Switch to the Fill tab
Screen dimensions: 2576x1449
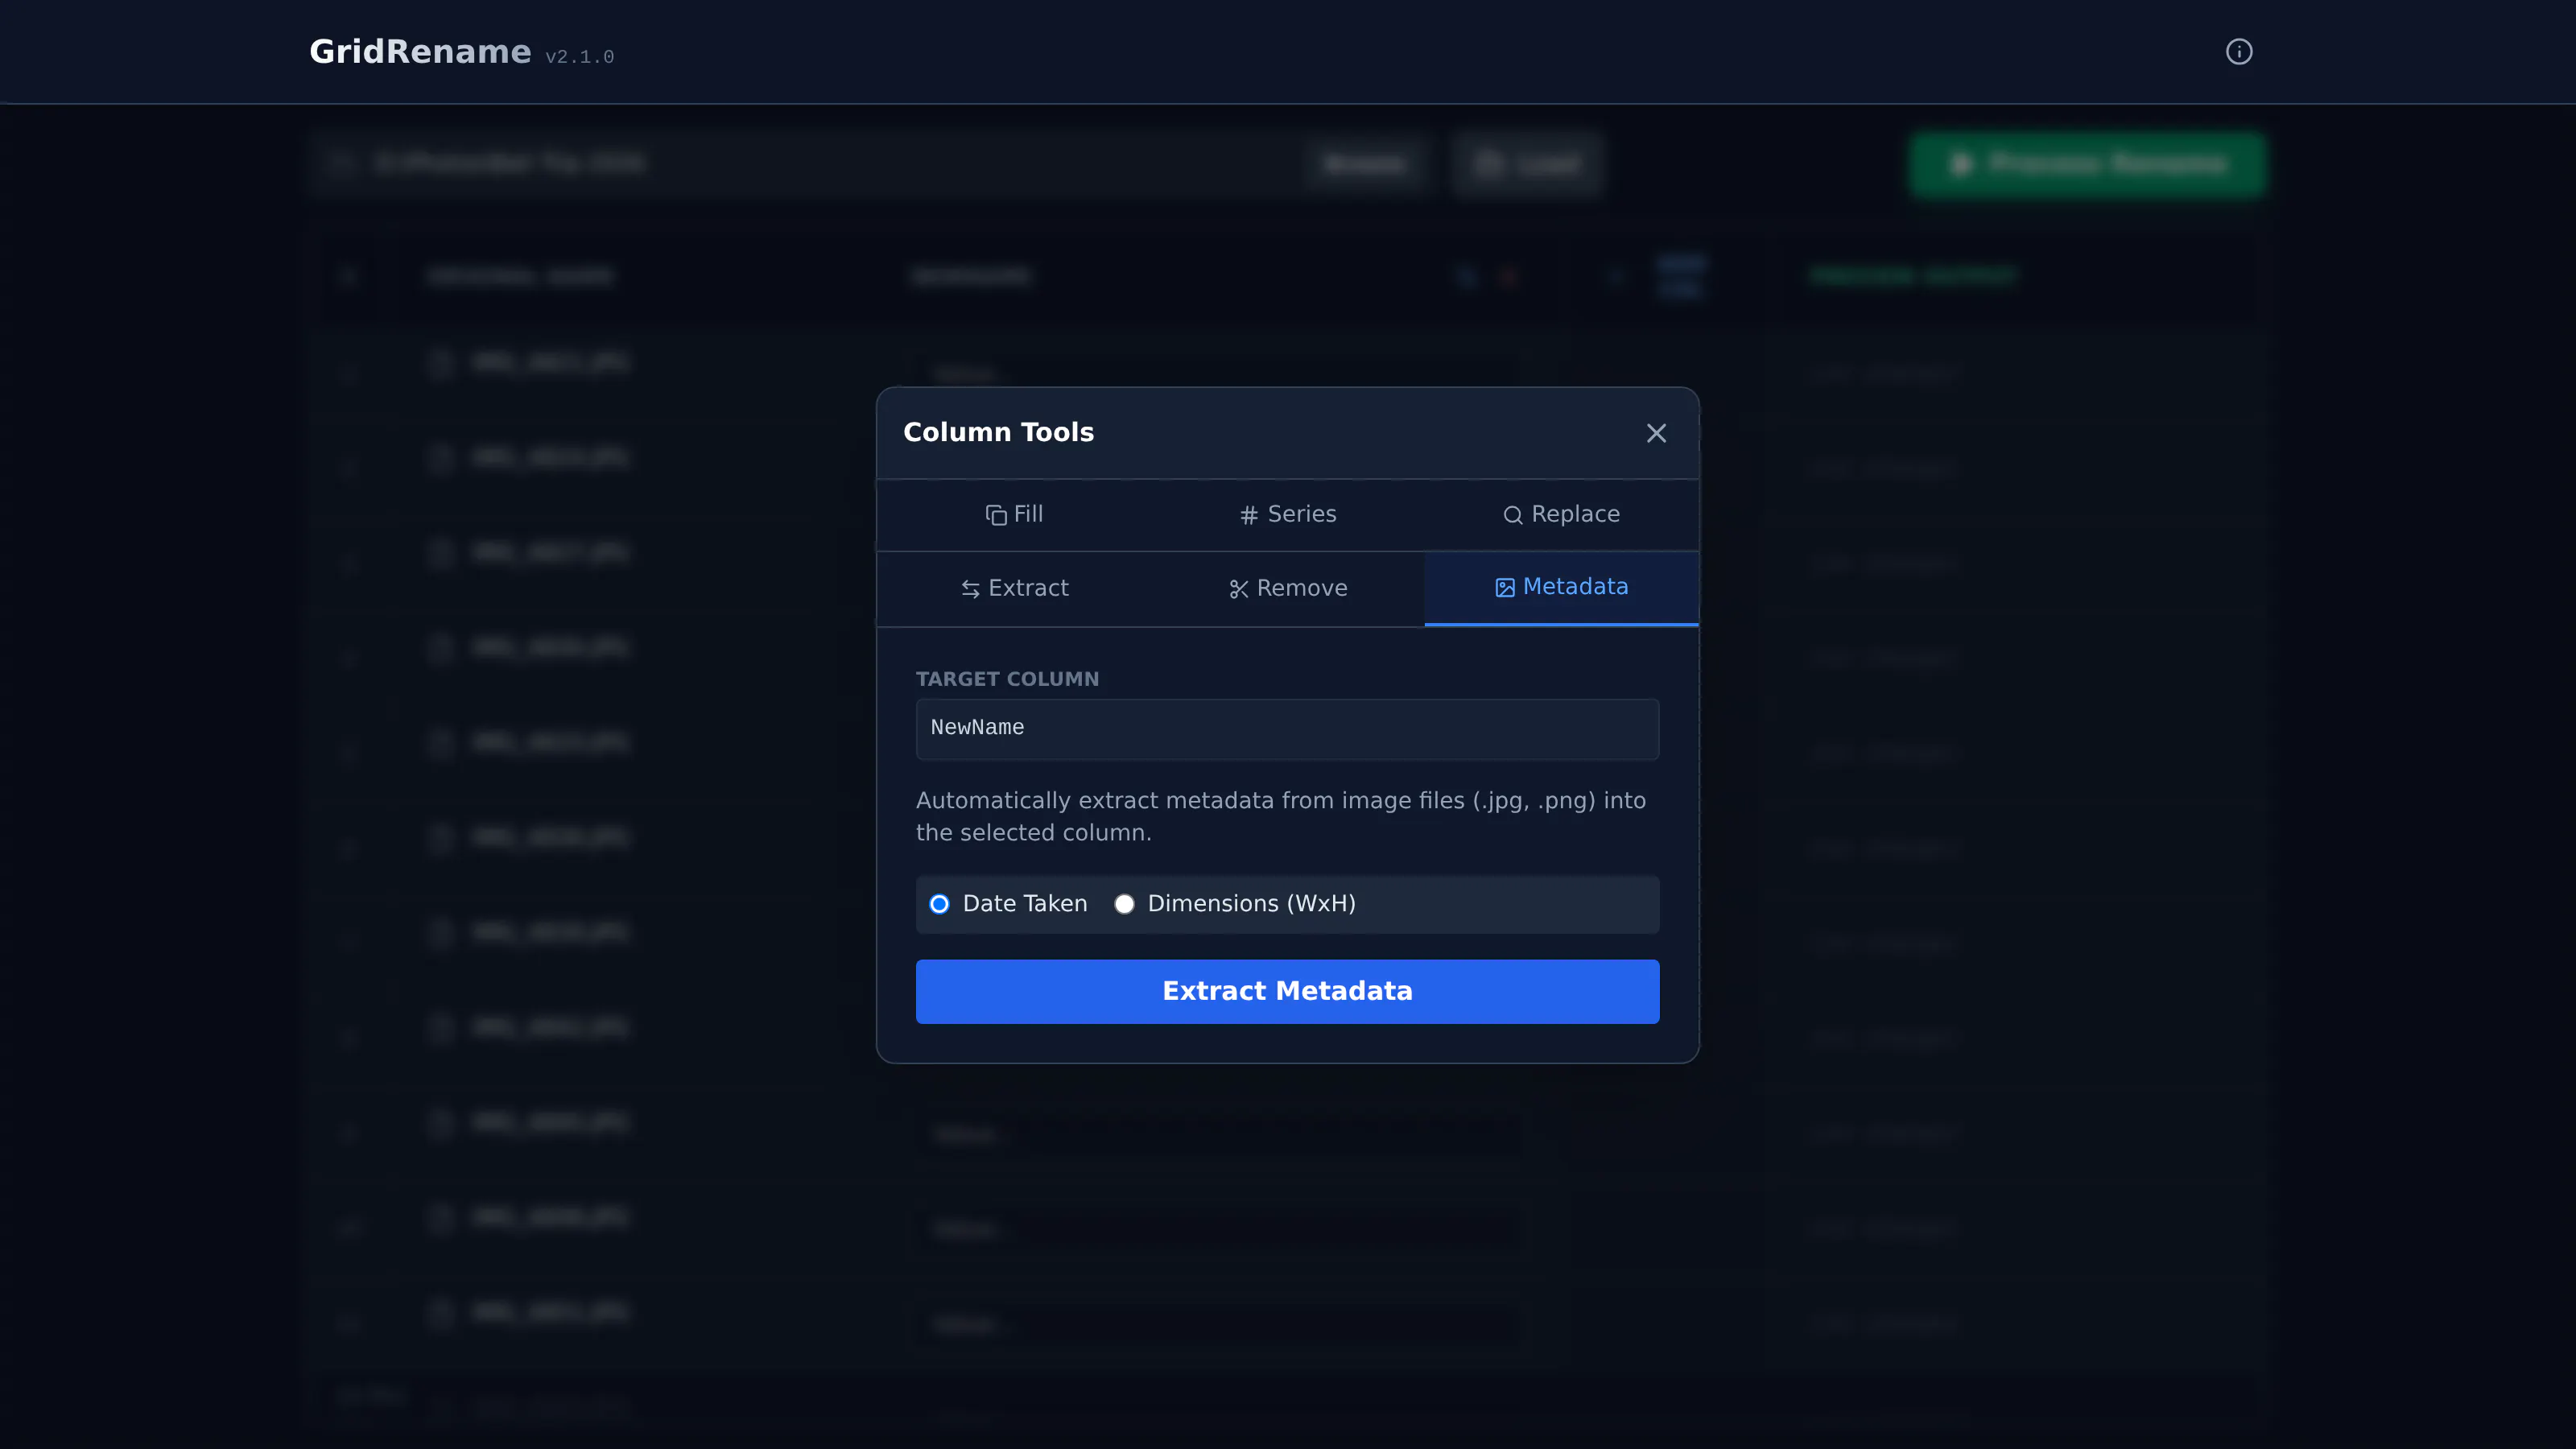tap(1014, 514)
